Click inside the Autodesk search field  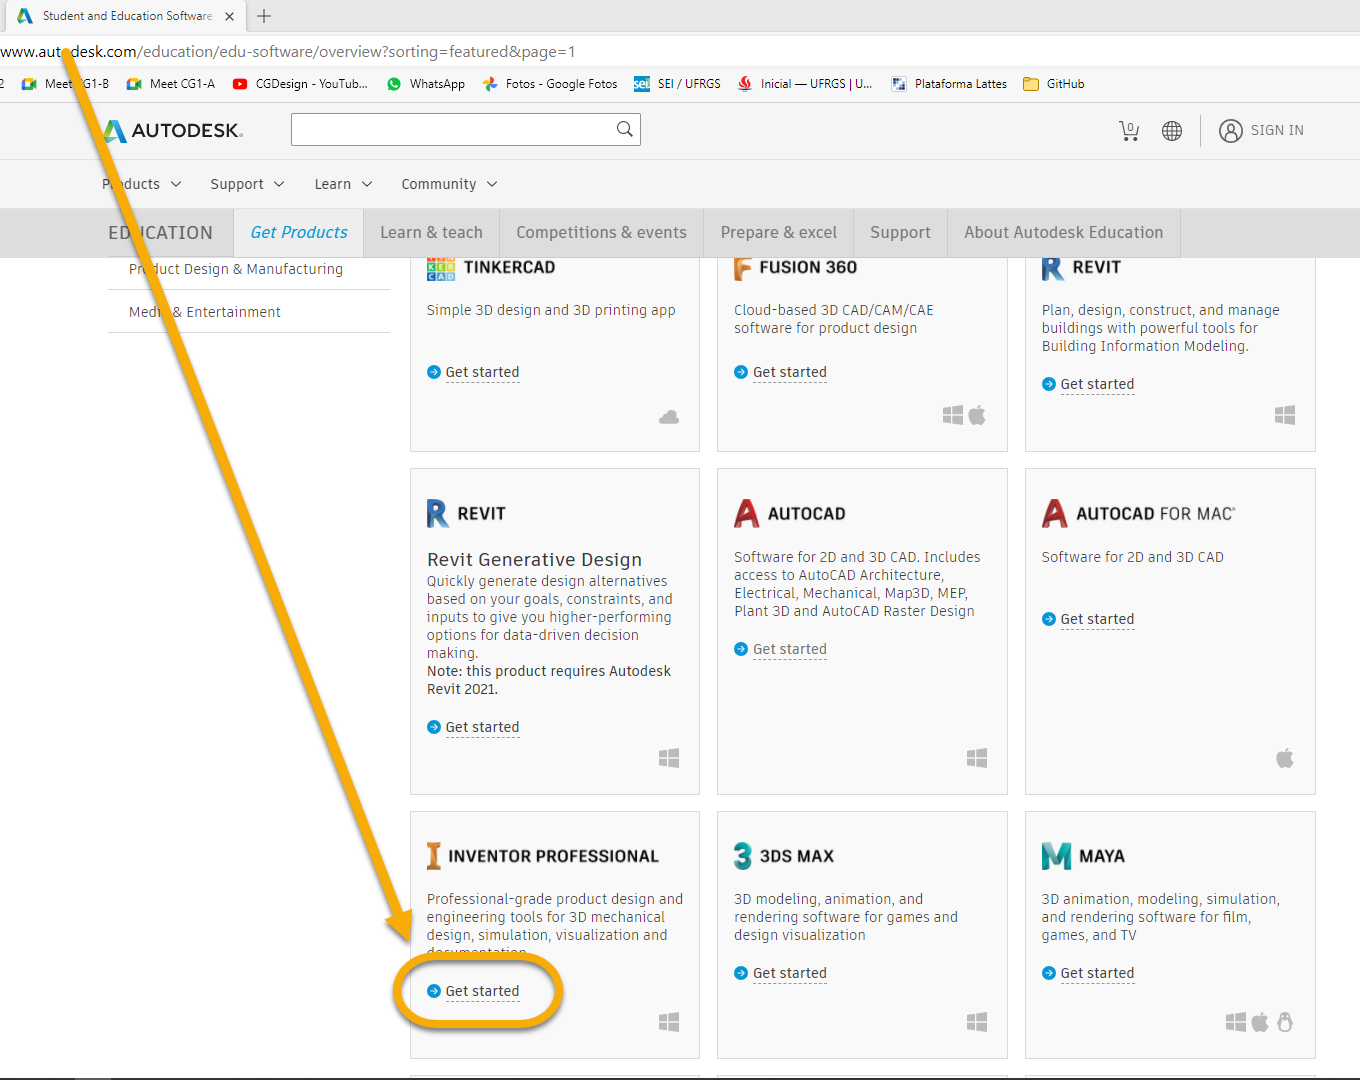[x=452, y=129]
